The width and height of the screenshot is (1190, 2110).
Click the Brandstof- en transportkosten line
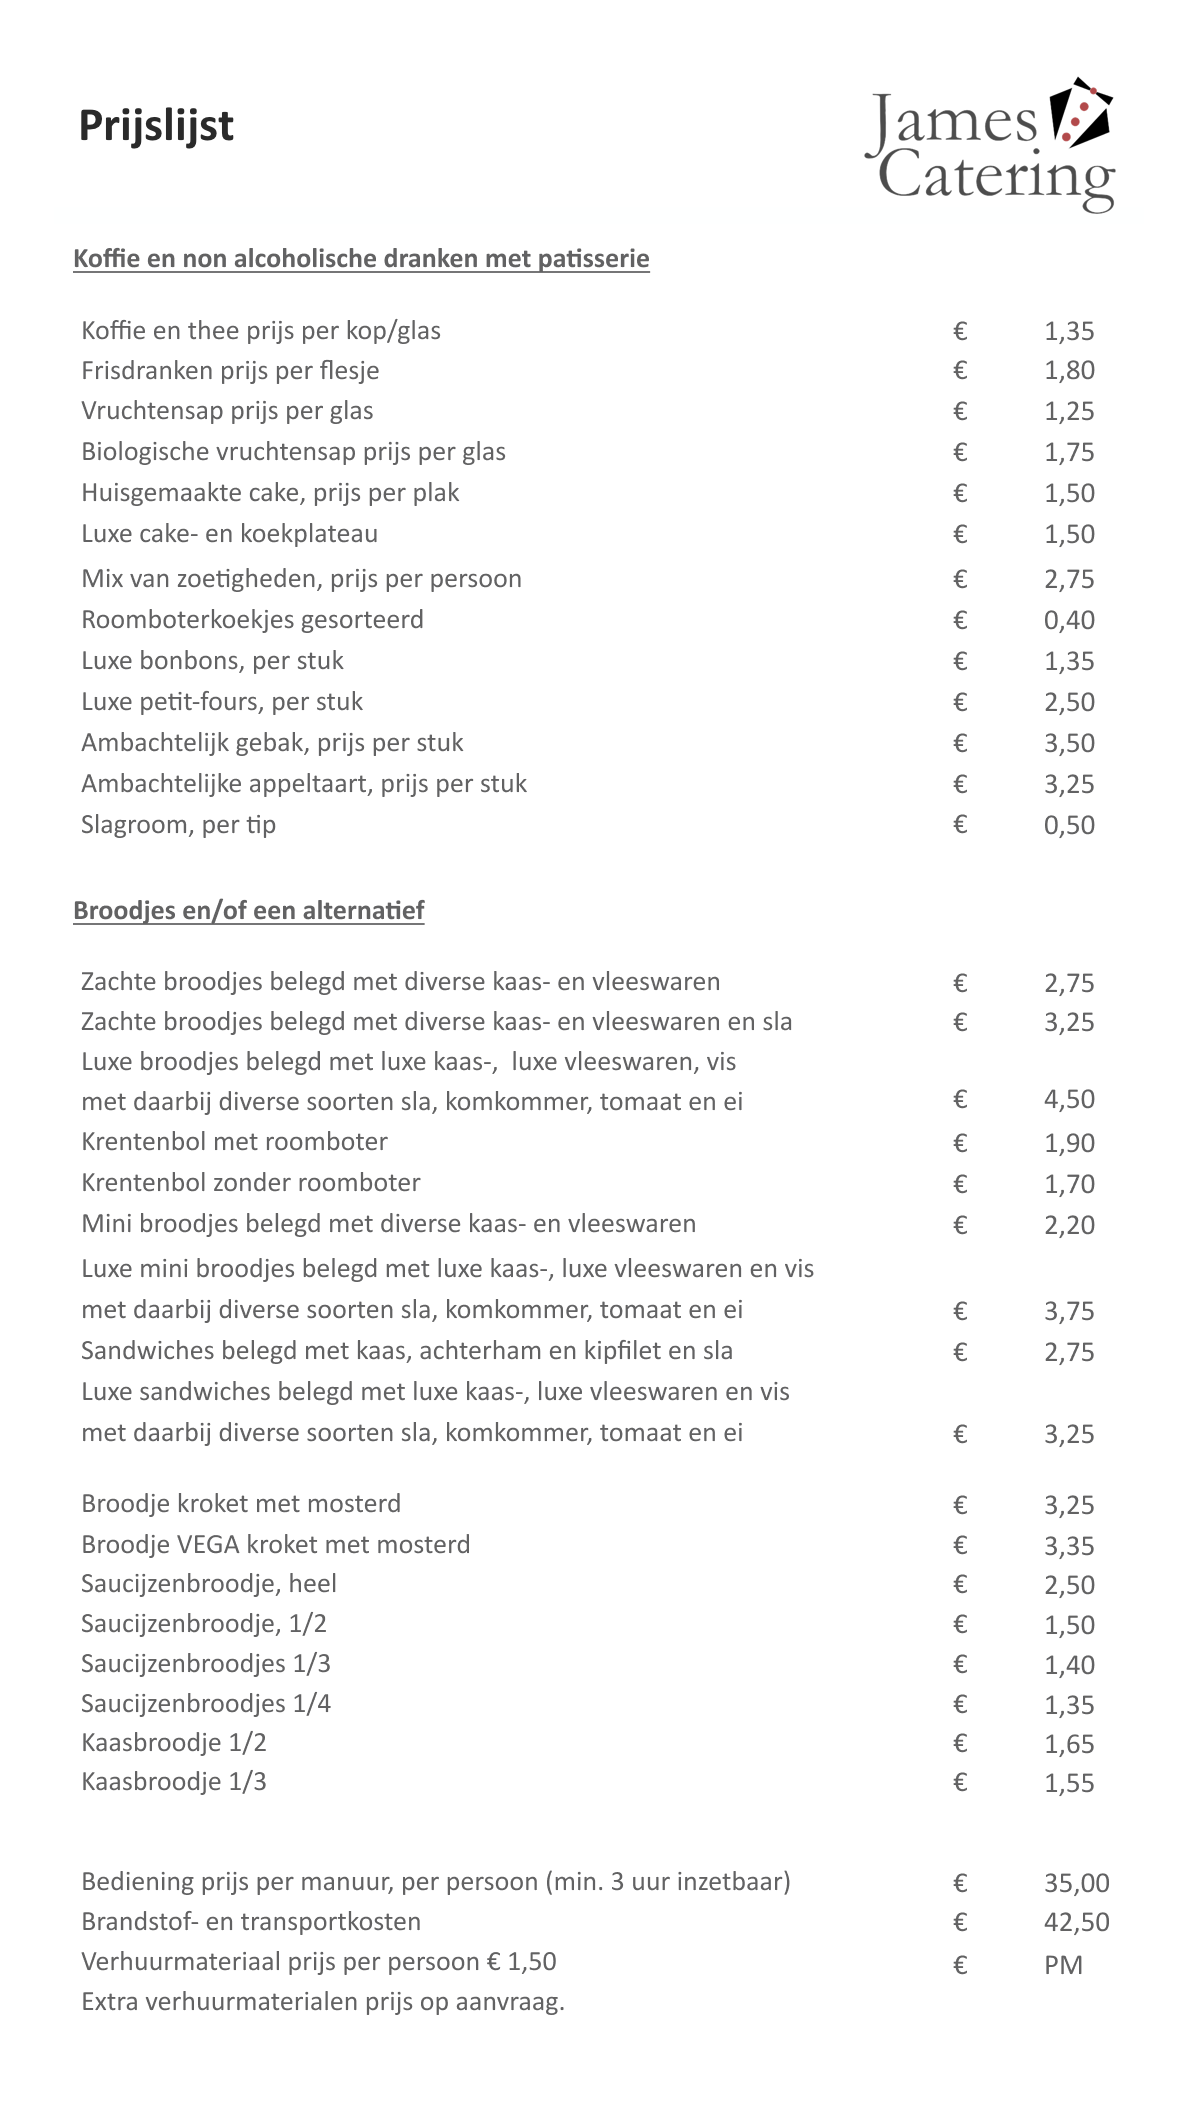point(251,1922)
